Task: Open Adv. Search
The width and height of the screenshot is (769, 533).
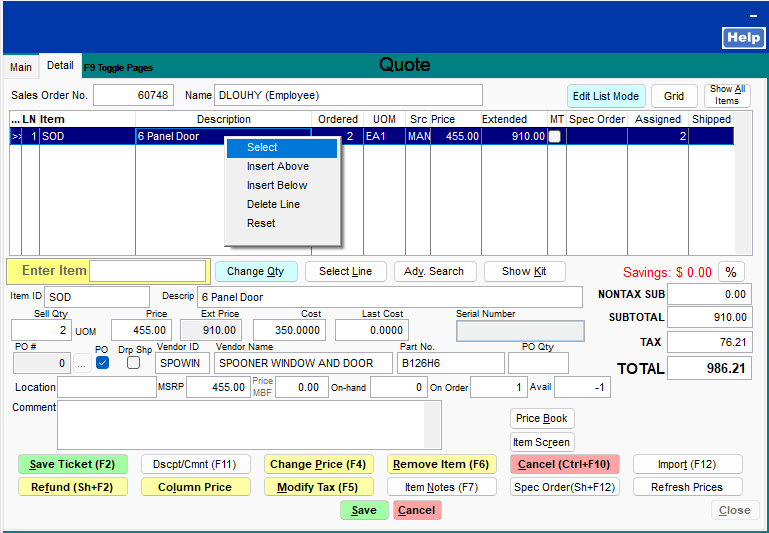Action: coord(434,271)
